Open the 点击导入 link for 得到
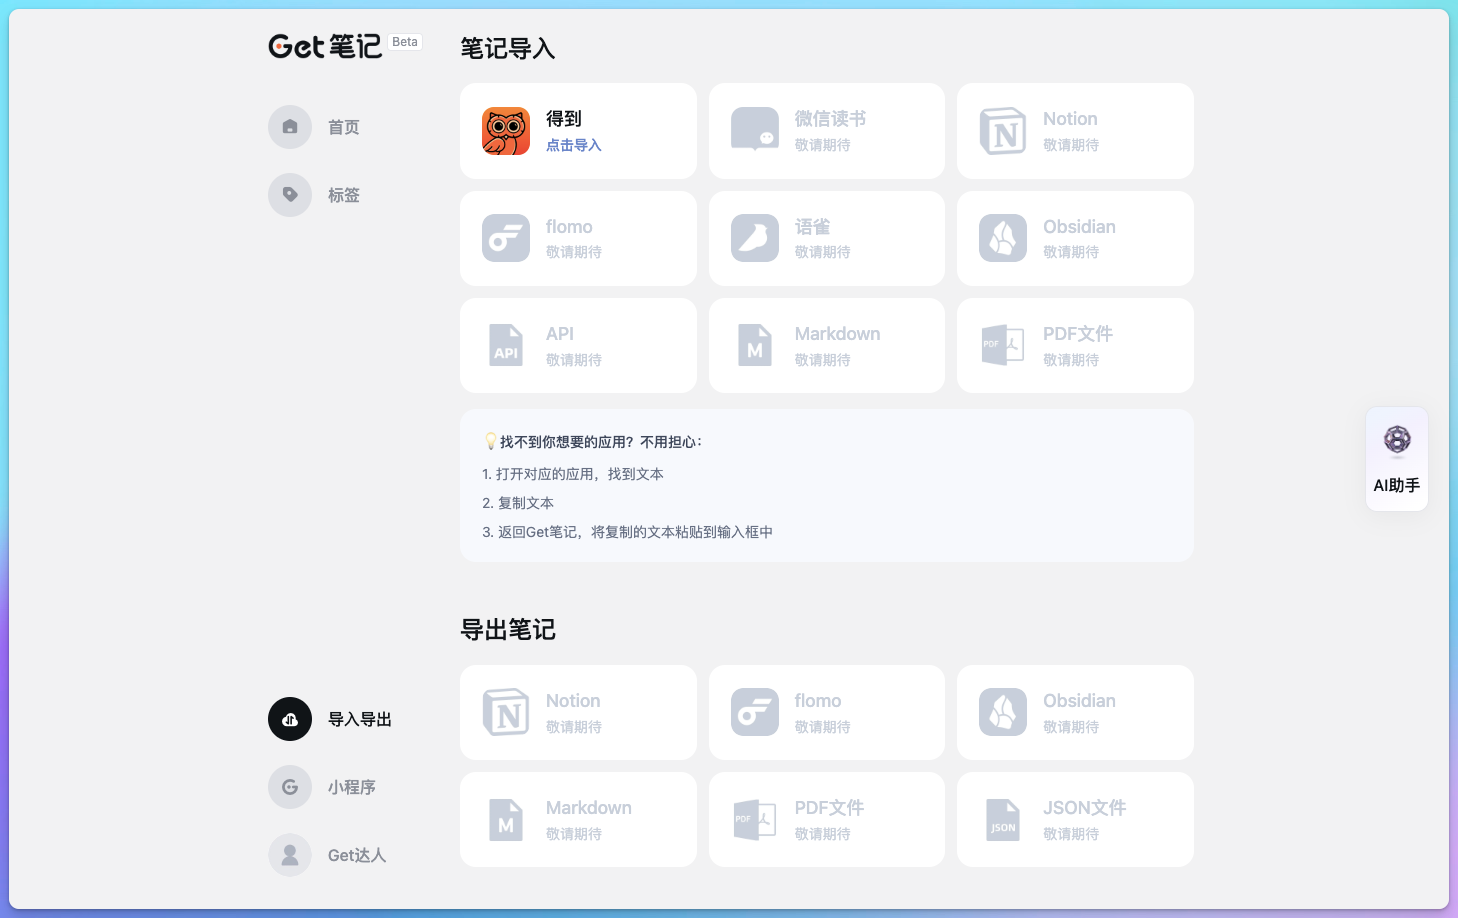Viewport: 1458px width, 918px height. (x=573, y=145)
